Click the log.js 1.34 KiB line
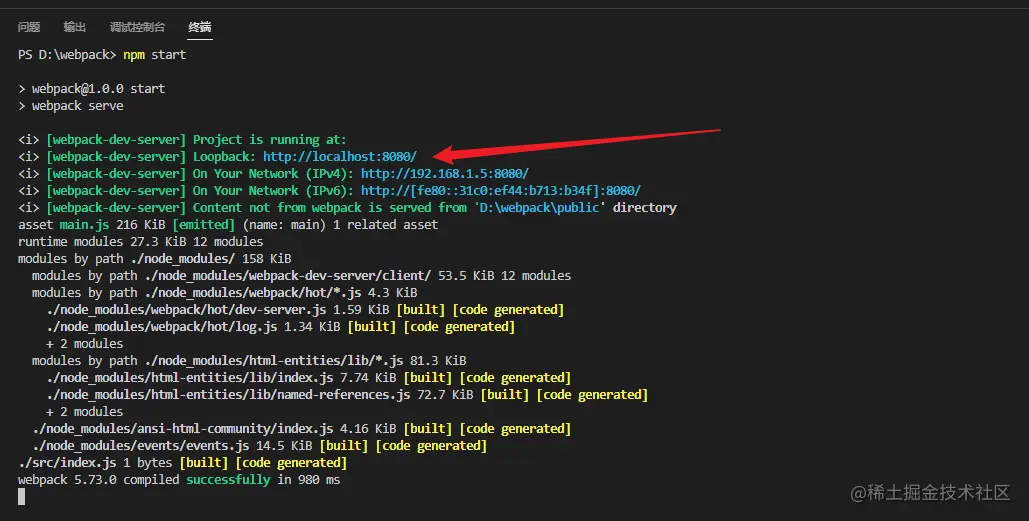This screenshot has width=1029, height=521. 281,327
